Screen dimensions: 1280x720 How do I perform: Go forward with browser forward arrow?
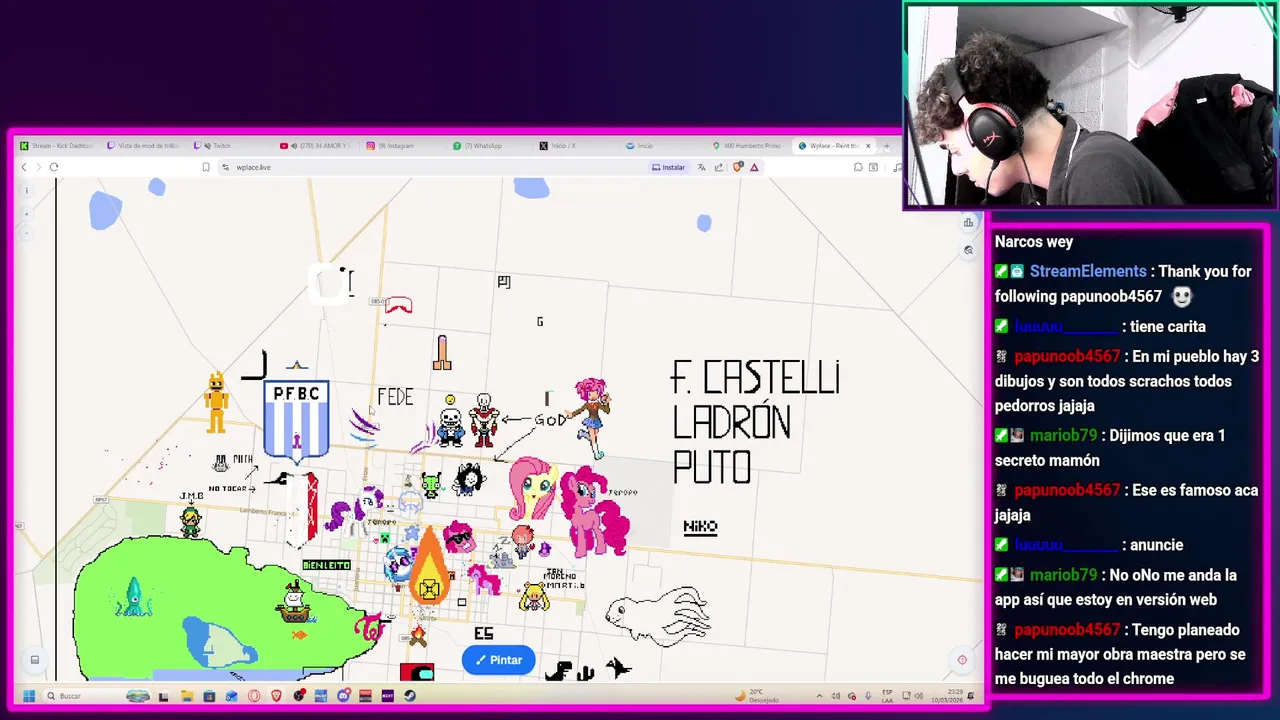click(x=38, y=167)
